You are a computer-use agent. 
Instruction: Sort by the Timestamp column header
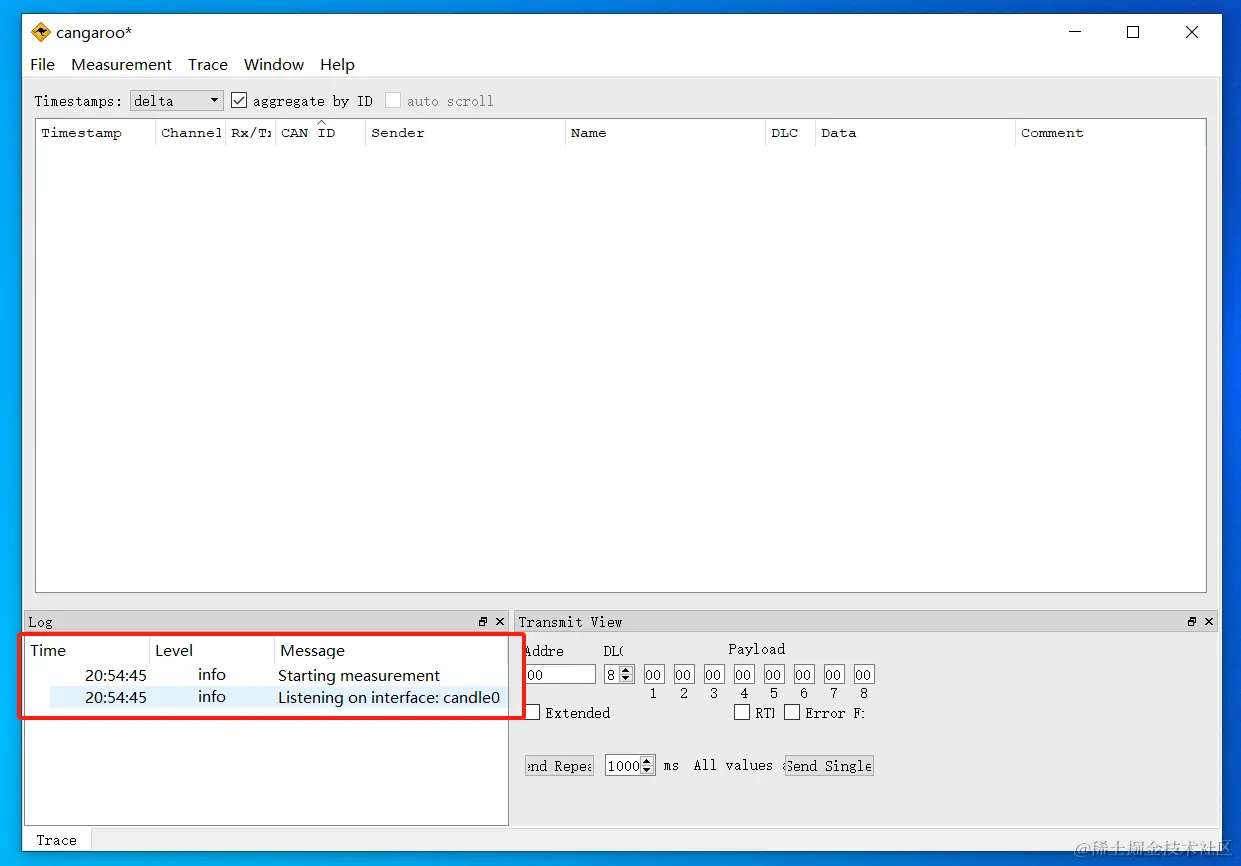coord(96,133)
